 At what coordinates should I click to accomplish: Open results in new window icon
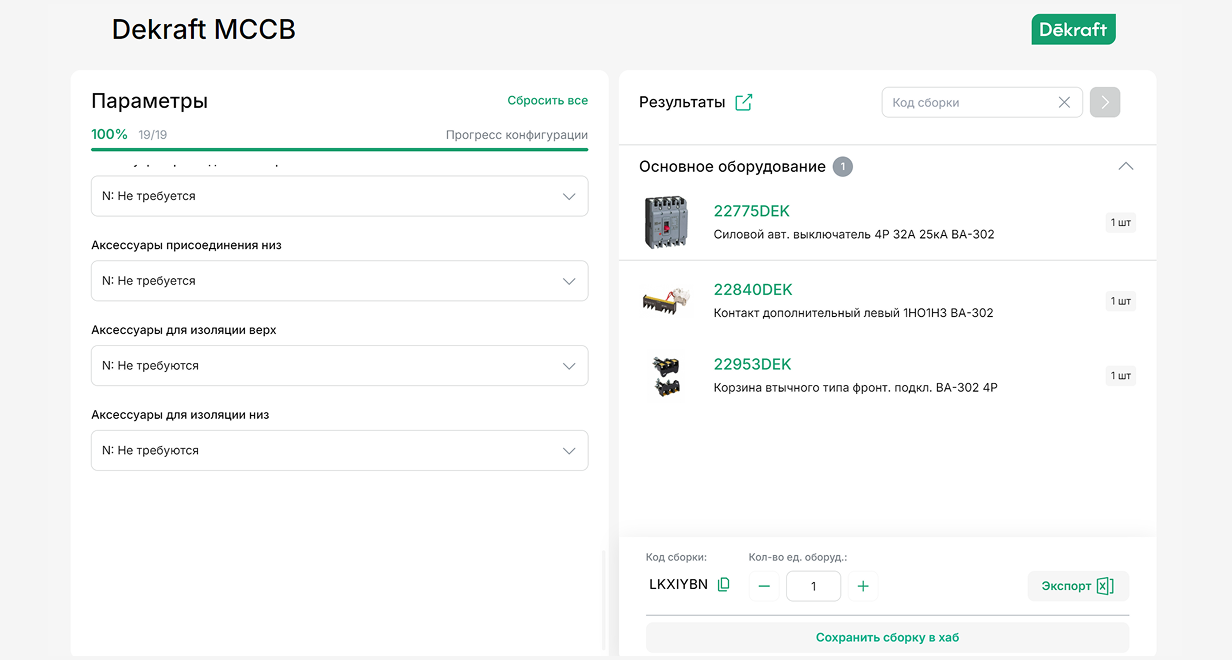pyautogui.click(x=743, y=102)
